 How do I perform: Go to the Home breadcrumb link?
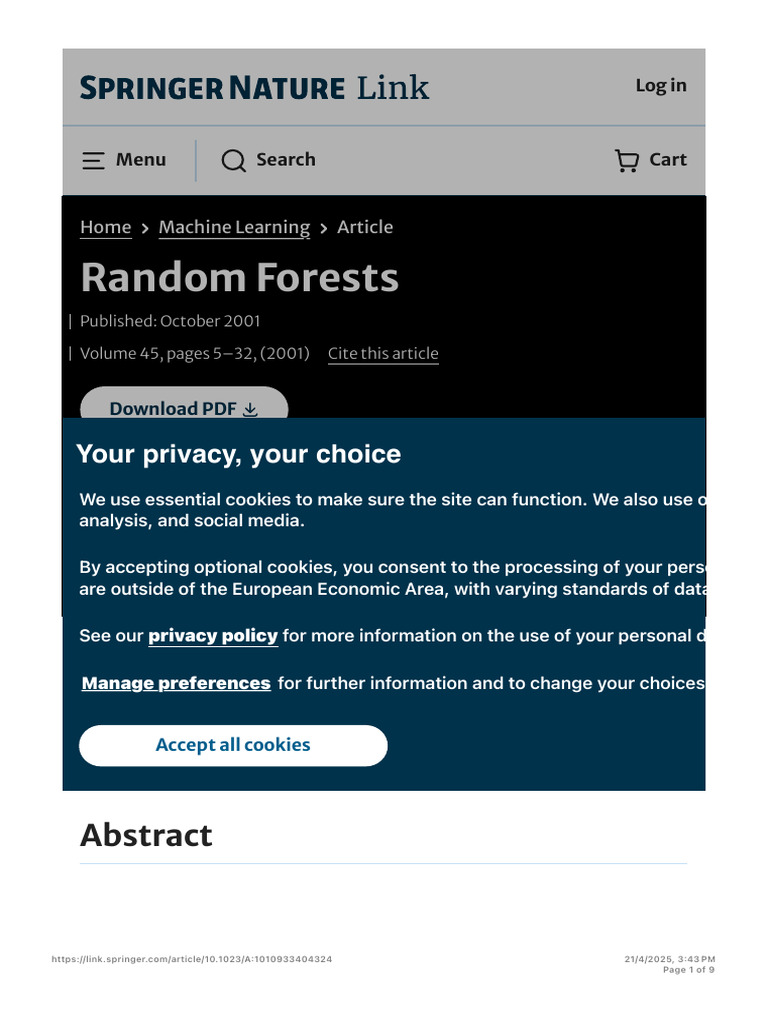tap(105, 228)
